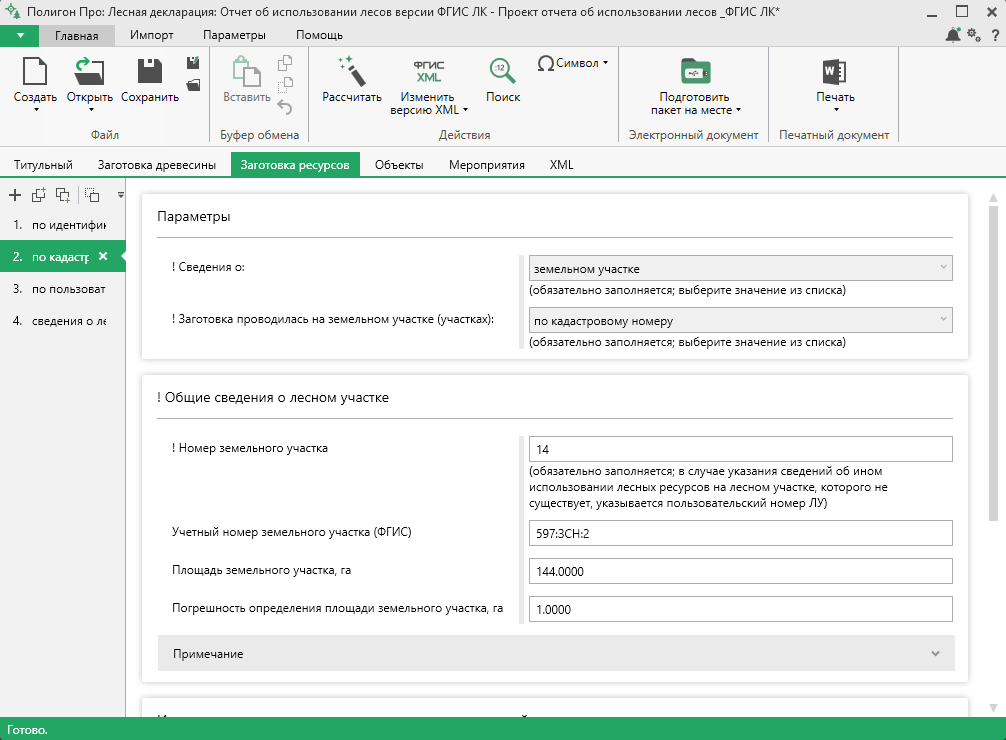Open the XML tab
The height and width of the screenshot is (740, 1006).
(561, 164)
